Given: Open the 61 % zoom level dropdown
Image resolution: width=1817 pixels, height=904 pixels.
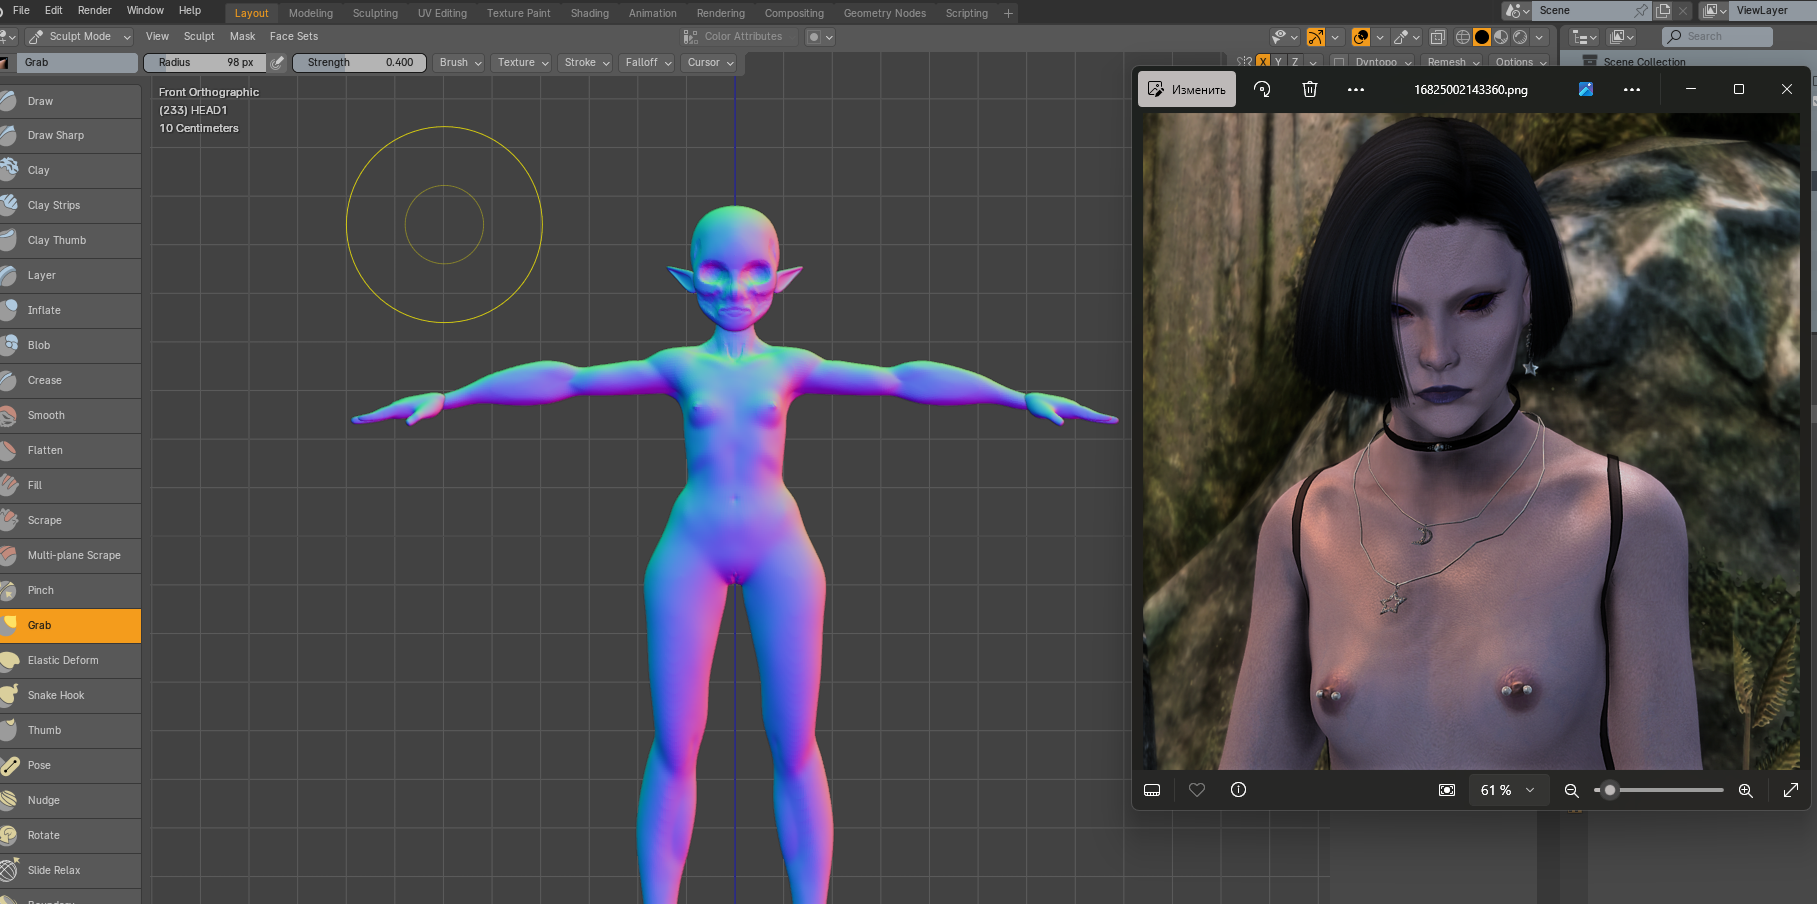Looking at the screenshot, I should click(x=1507, y=790).
